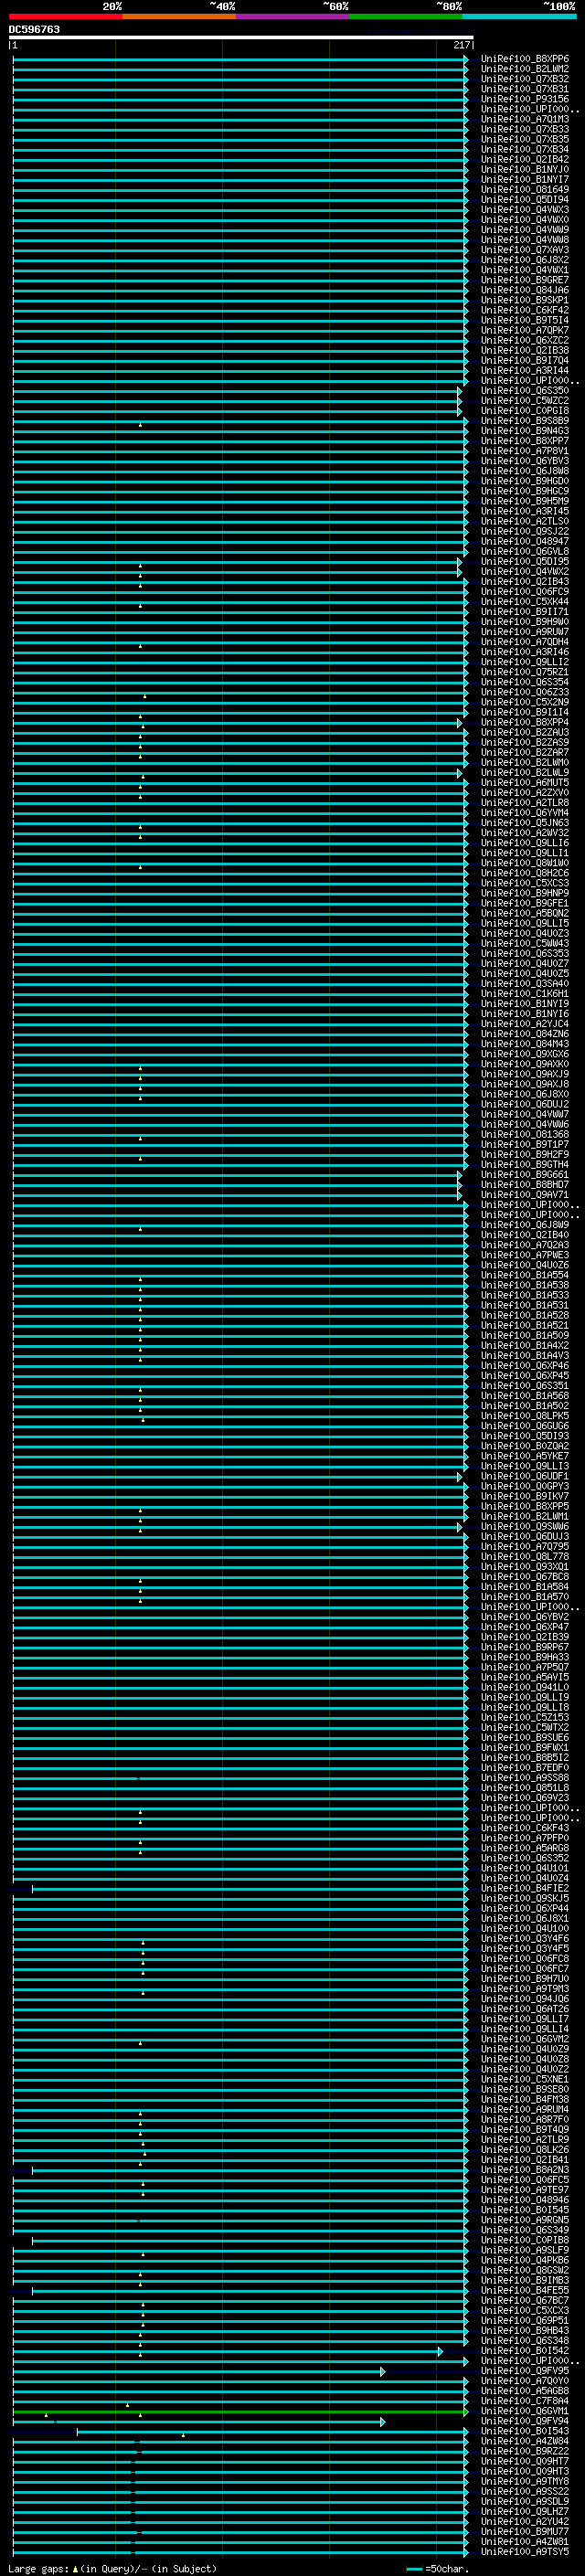Click the Large gaps legend text
The width and height of the screenshot is (585, 2576).
pyautogui.click(x=113, y=2568)
